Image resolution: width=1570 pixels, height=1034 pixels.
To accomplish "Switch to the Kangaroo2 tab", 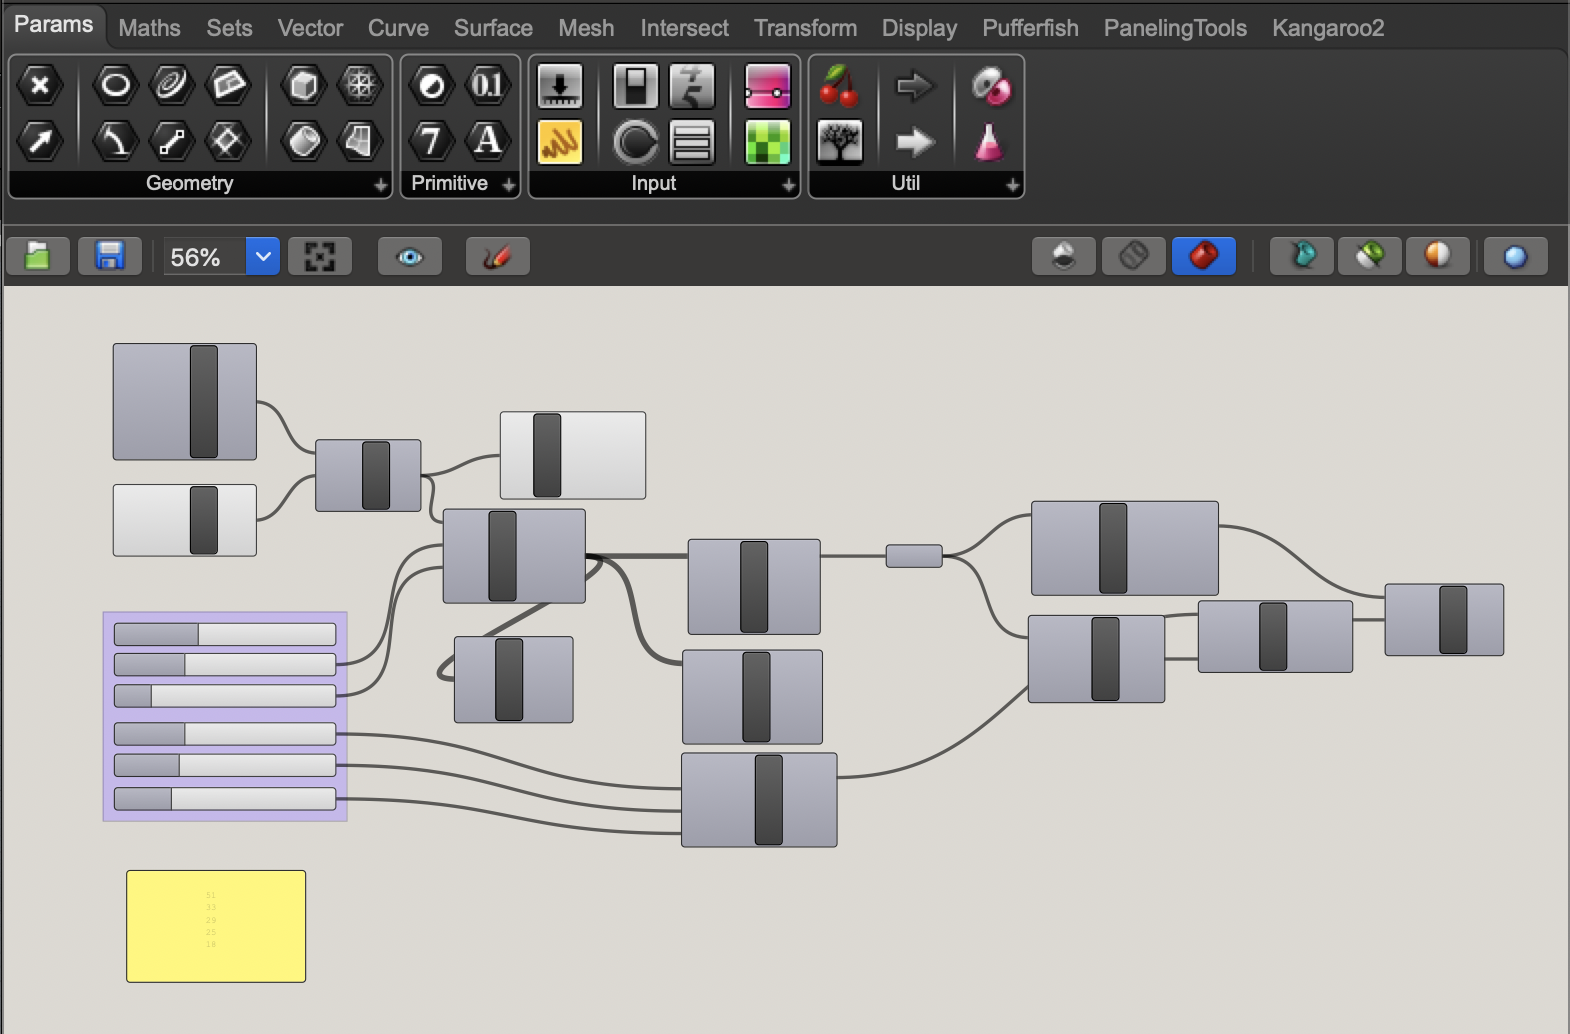I will click(1327, 28).
